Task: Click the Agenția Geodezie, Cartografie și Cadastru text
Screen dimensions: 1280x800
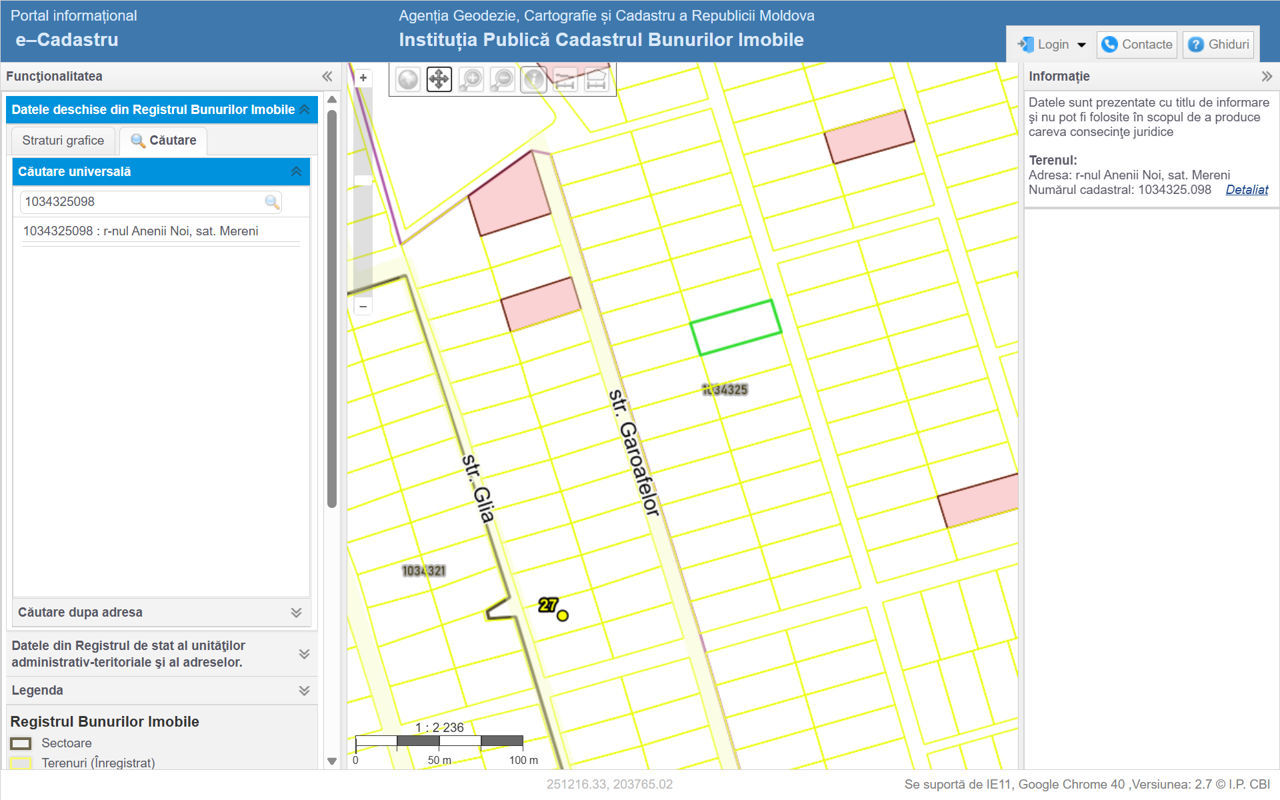Action: click(x=607, y=16)
